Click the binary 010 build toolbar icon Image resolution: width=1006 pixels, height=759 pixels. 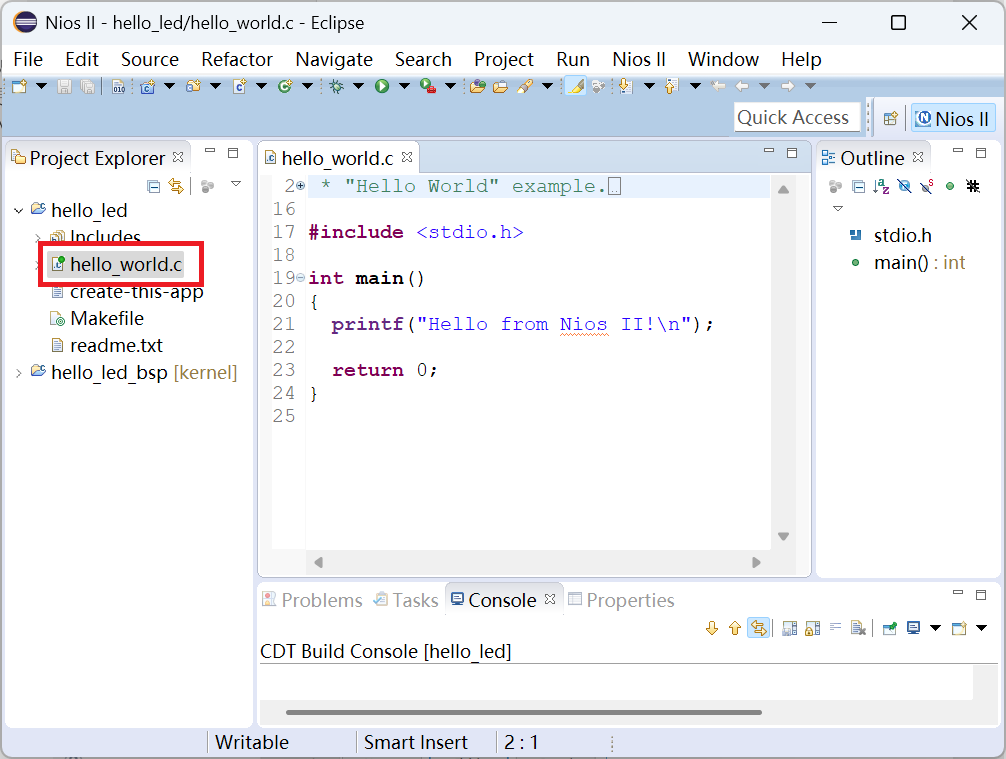[x=119, y=86]
